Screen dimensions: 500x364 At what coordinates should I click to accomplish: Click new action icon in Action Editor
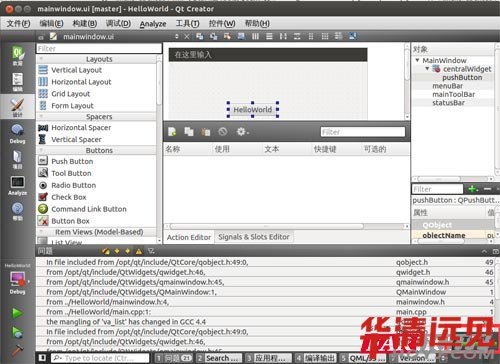[x=172, y=132]
